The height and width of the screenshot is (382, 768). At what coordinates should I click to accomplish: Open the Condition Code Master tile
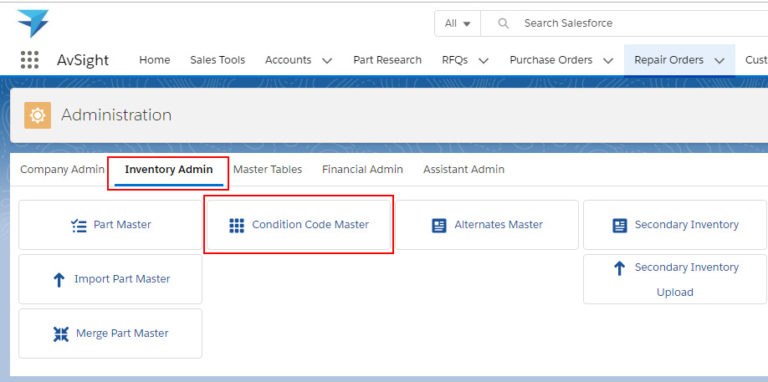tap(298, 225)
